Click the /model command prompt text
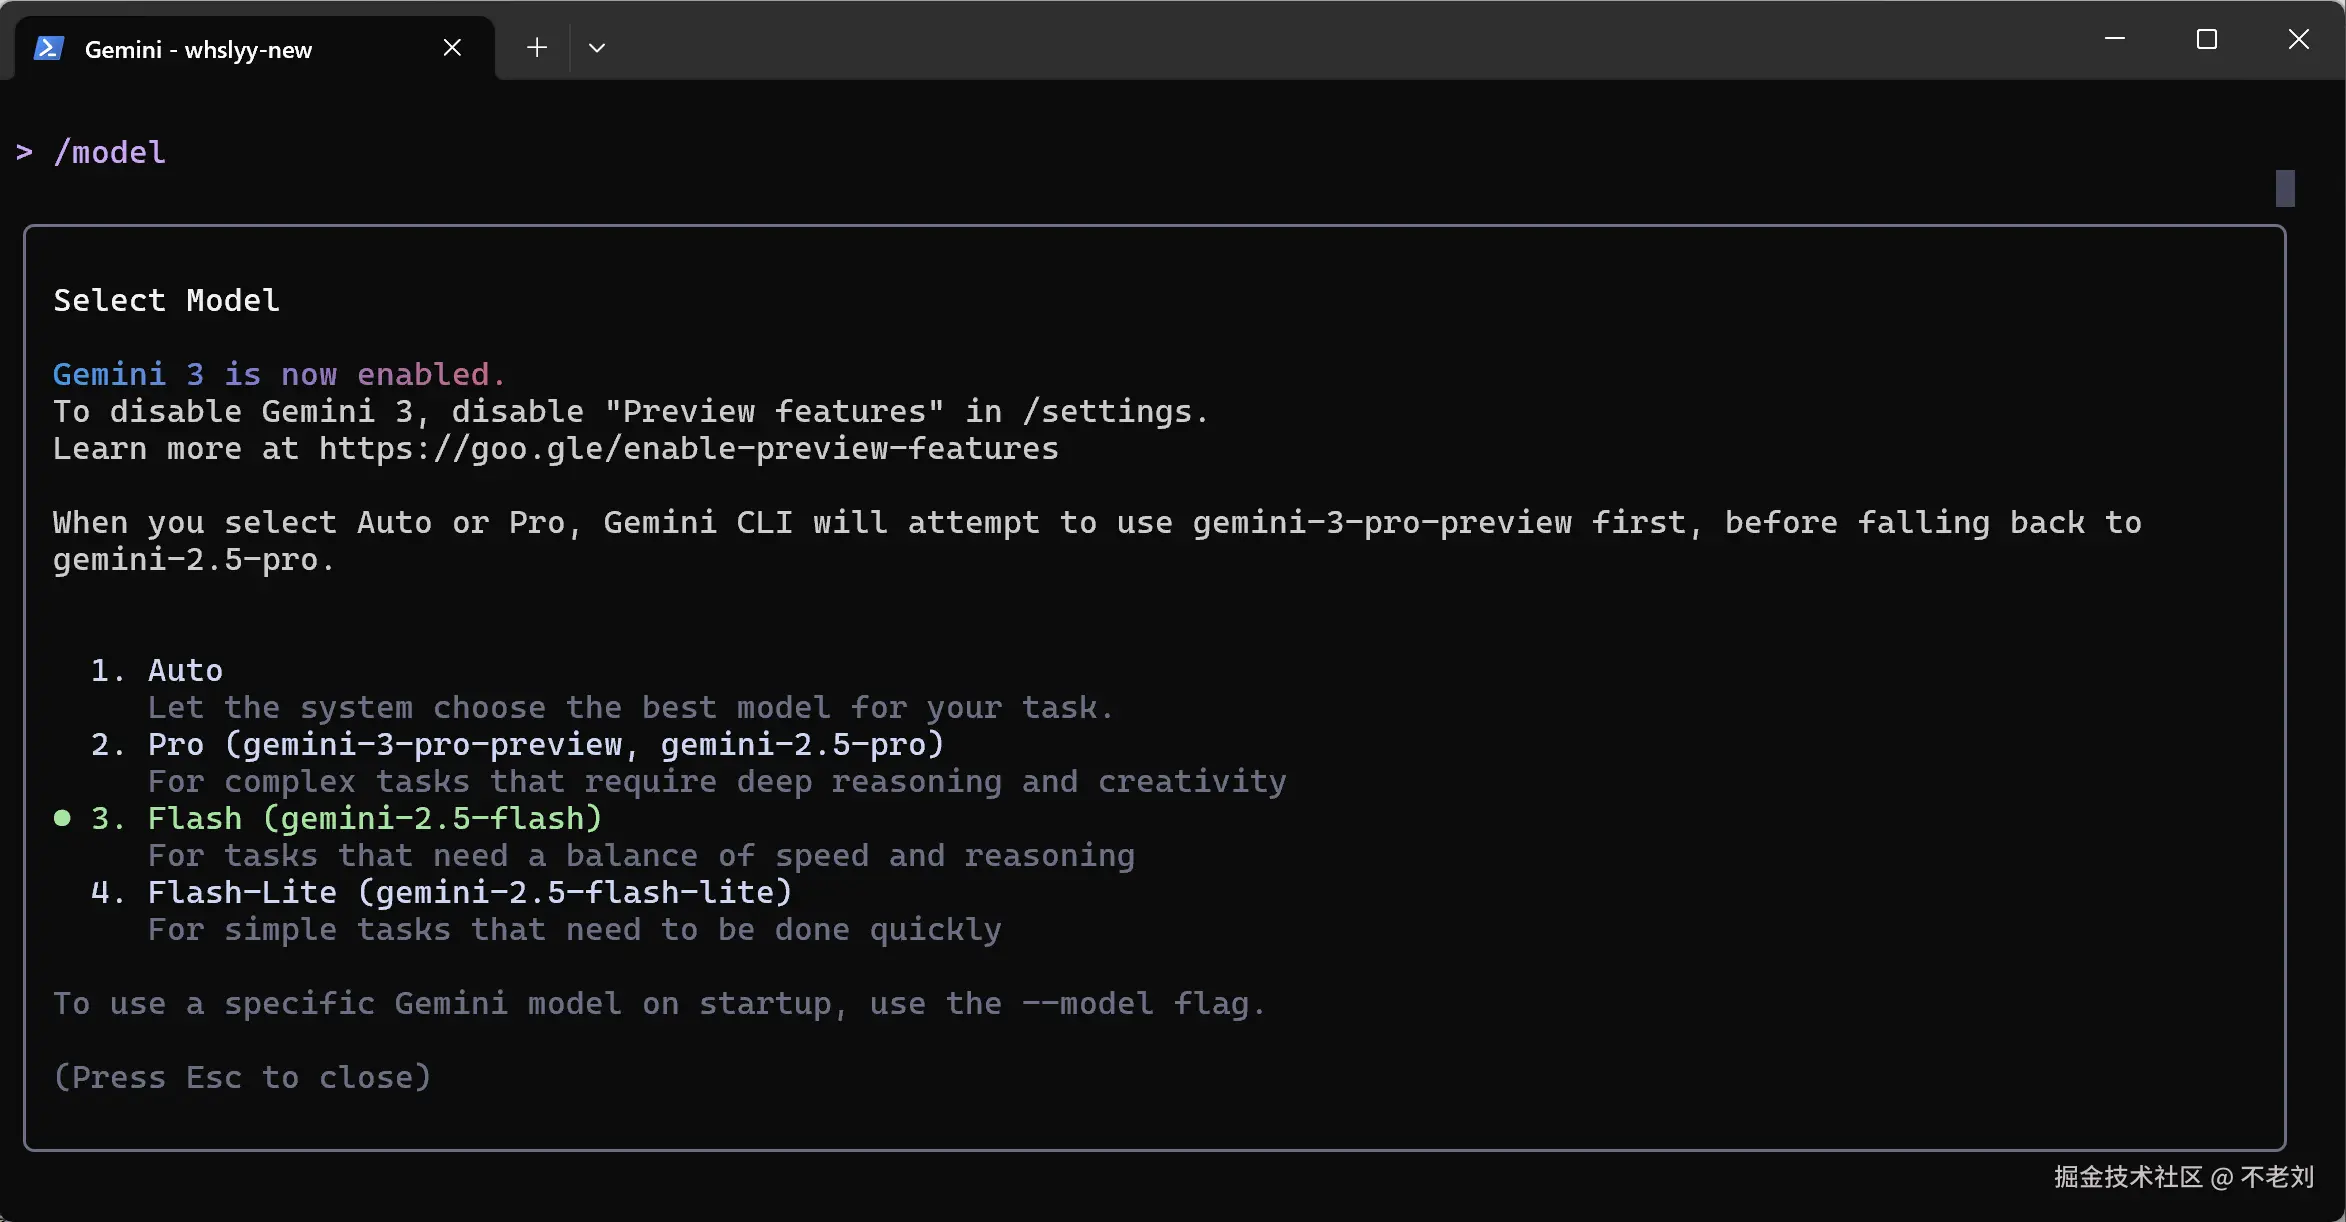2346x1222 pixels. tap(110, 152)
